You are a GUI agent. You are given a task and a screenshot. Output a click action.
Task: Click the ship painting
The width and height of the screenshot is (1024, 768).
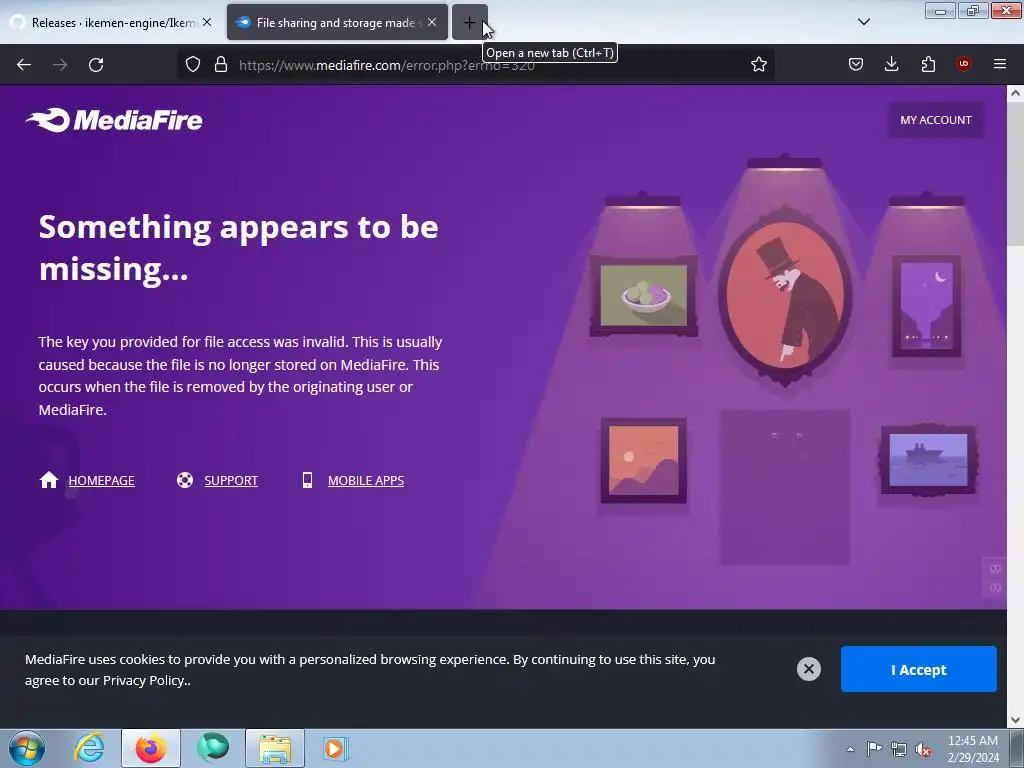[x=928, y=460]
